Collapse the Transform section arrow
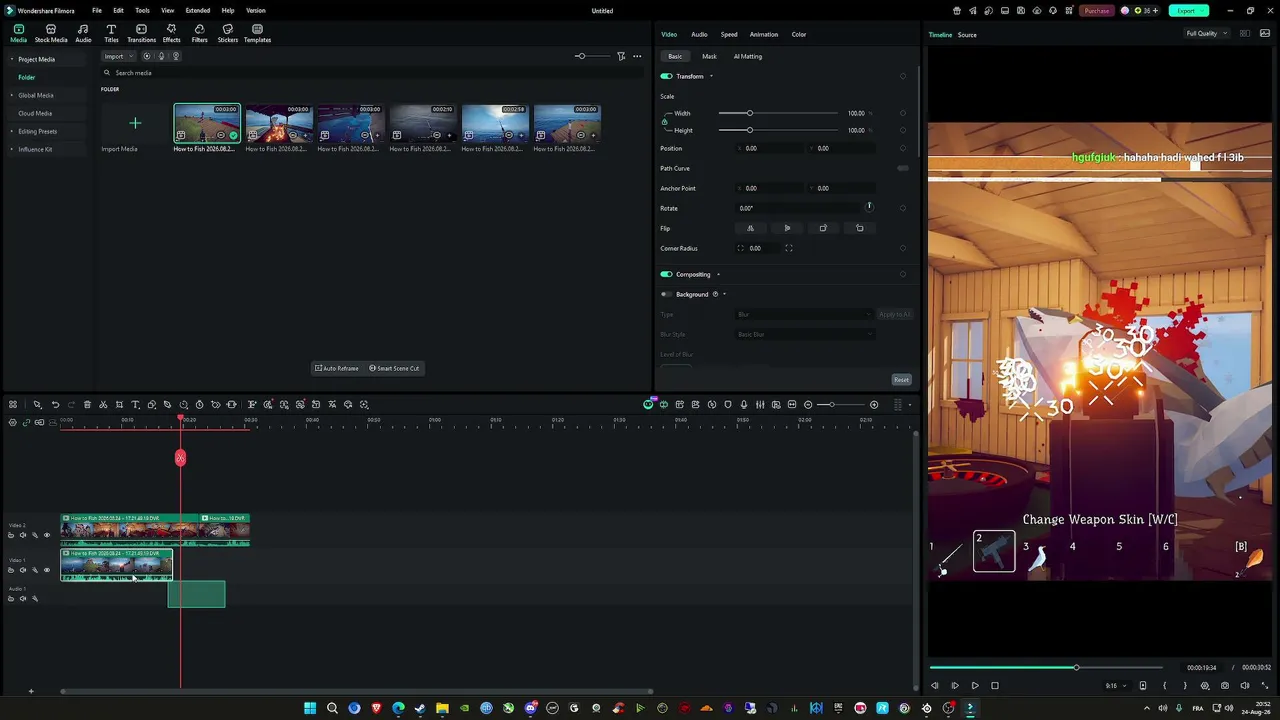 click(711, 76)
